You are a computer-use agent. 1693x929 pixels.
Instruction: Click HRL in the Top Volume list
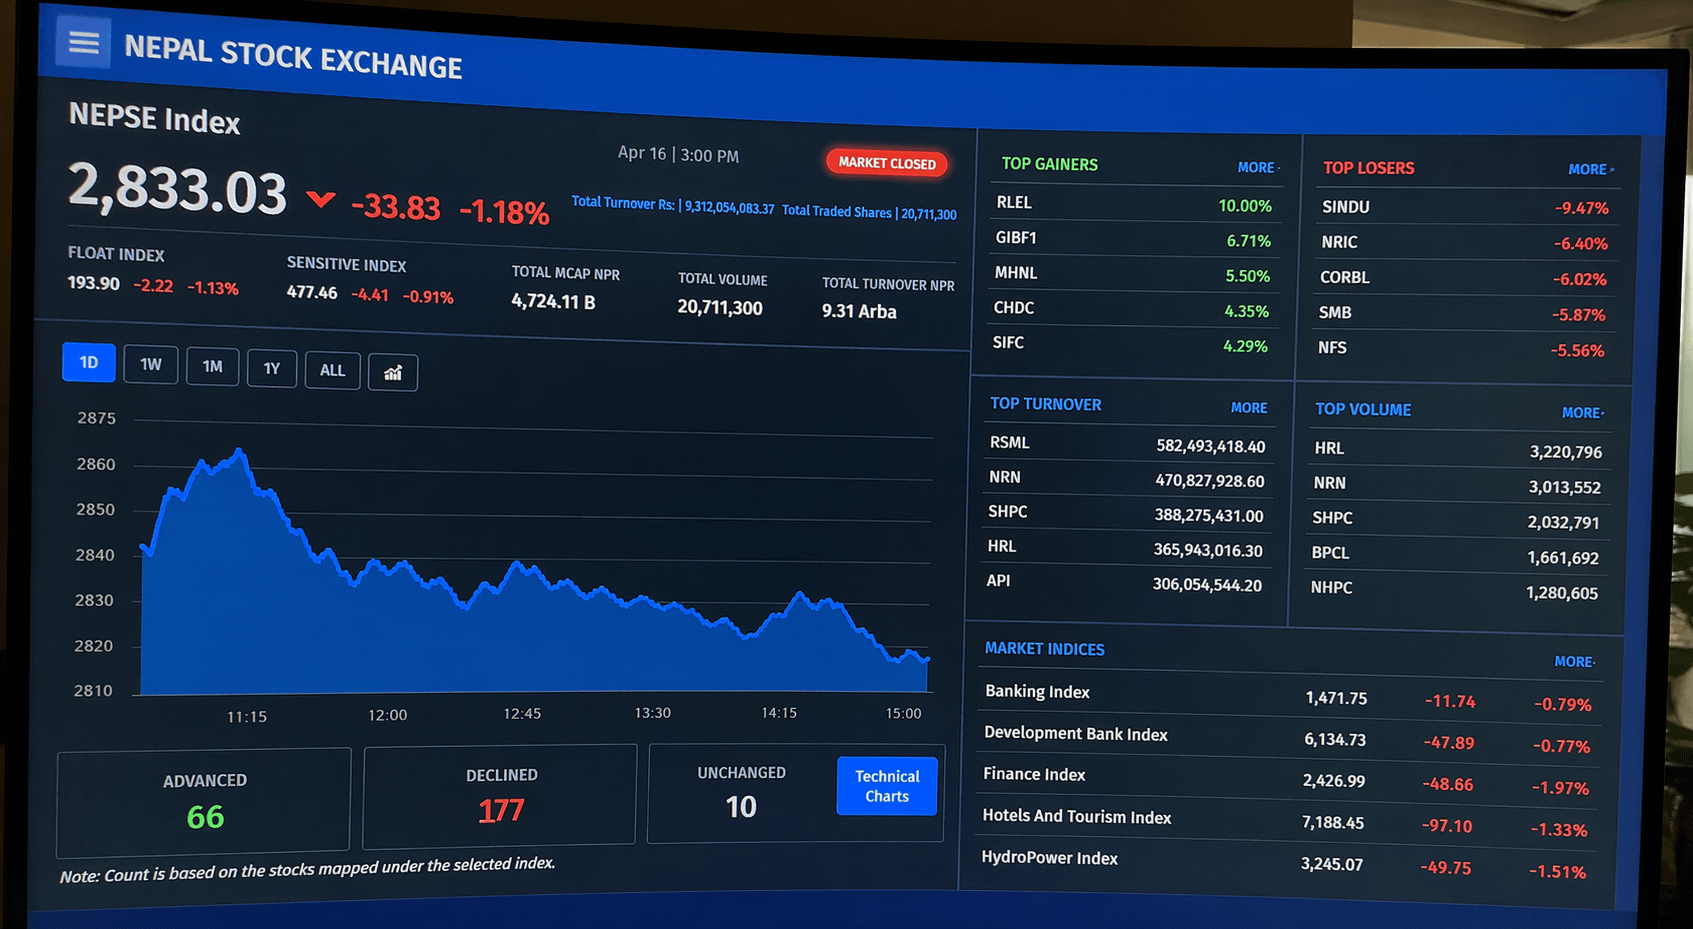tap(1328, 448)
